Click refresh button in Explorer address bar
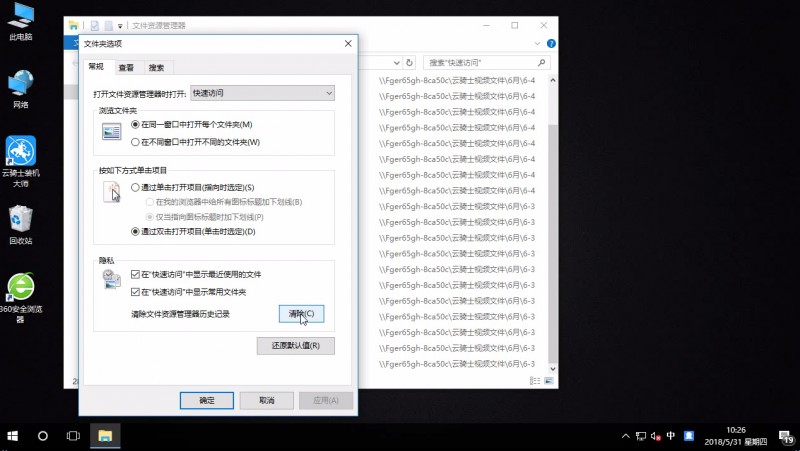This screenshot has height=451, width=800. point(409,62)
